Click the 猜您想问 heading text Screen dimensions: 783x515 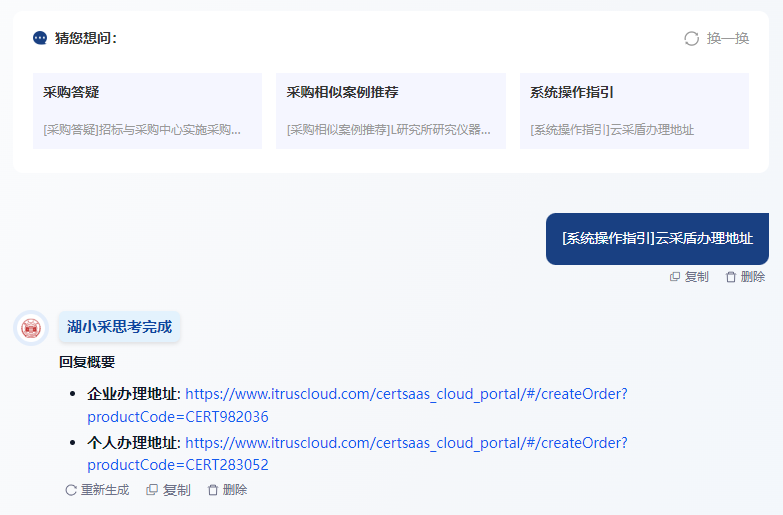click(x=86, y=38)
